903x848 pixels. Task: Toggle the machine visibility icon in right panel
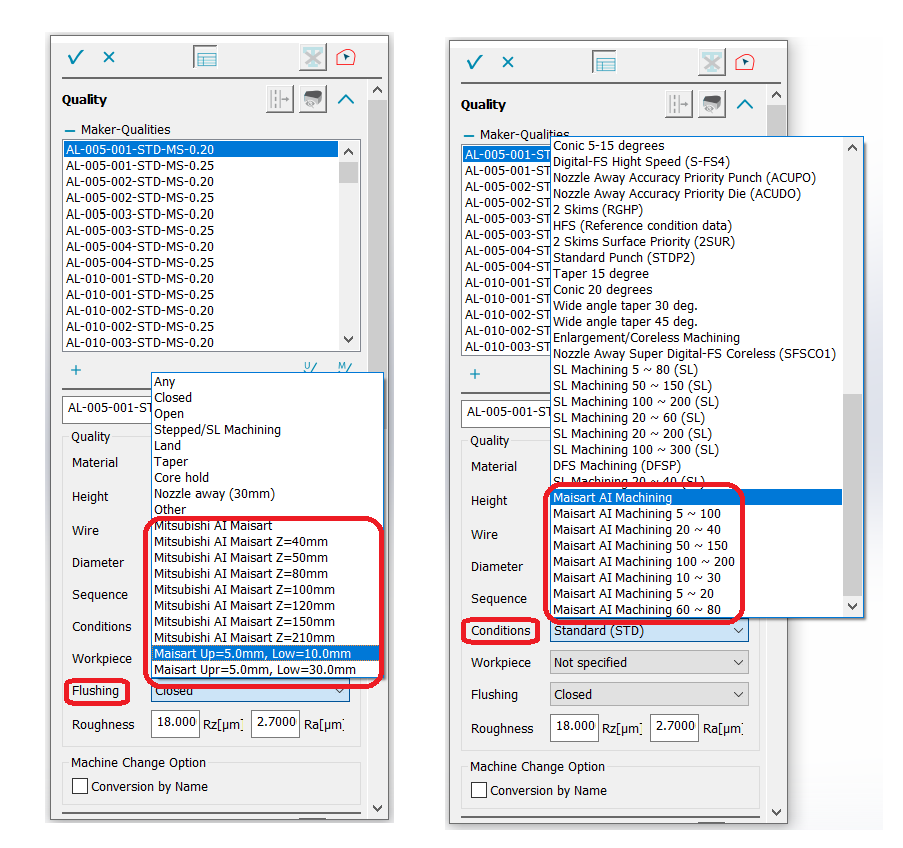tap(712, 104)
